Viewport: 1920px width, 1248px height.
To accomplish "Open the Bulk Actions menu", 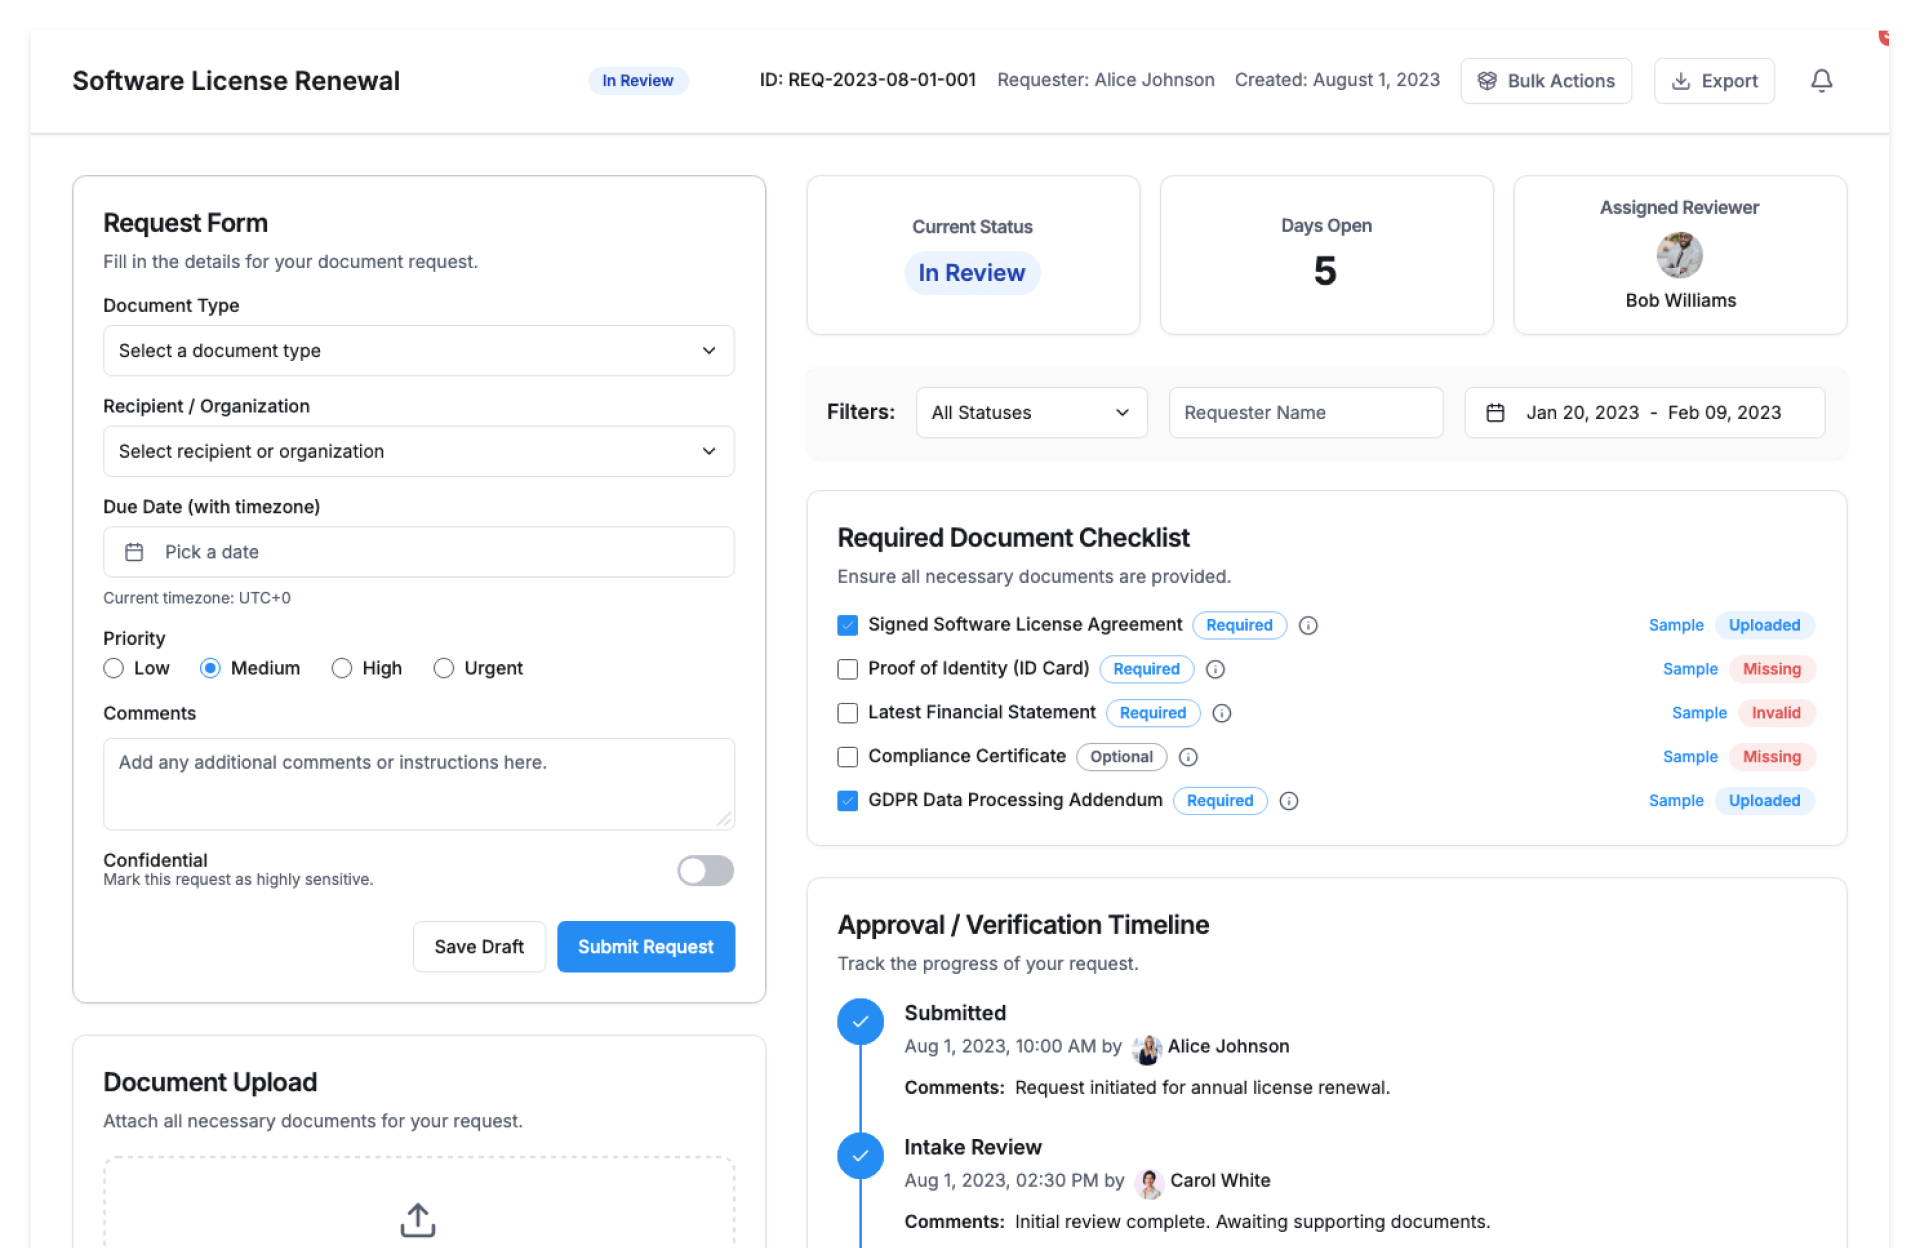I will [1546, 81].
